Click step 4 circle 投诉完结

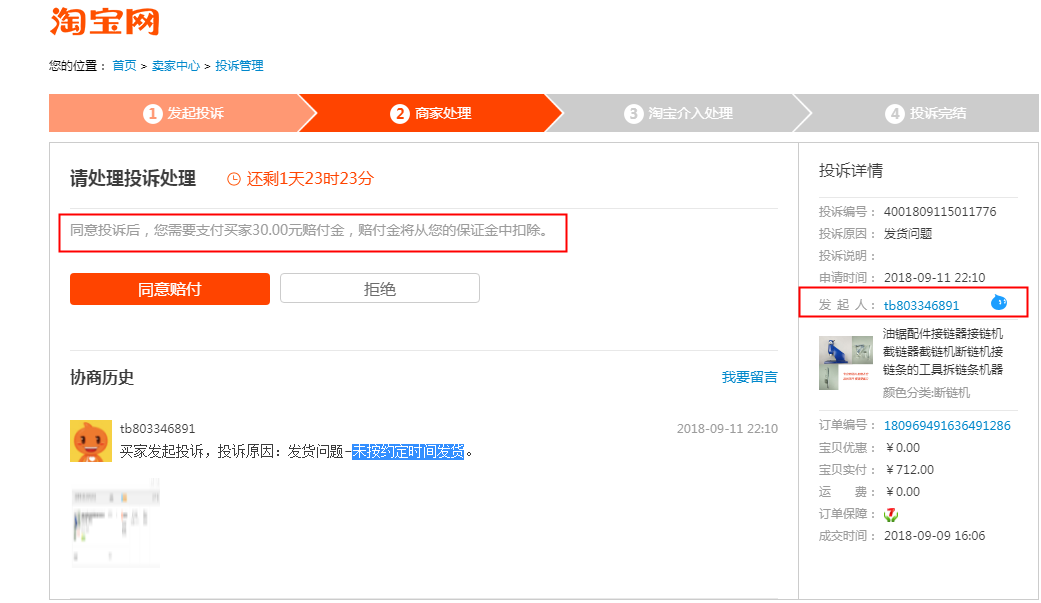895,114
